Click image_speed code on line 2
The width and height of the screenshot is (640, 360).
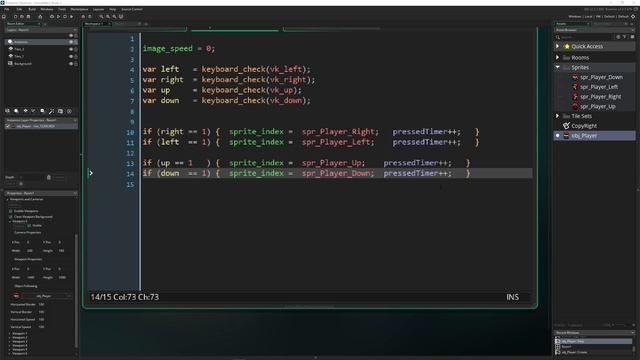coord(167,49)
